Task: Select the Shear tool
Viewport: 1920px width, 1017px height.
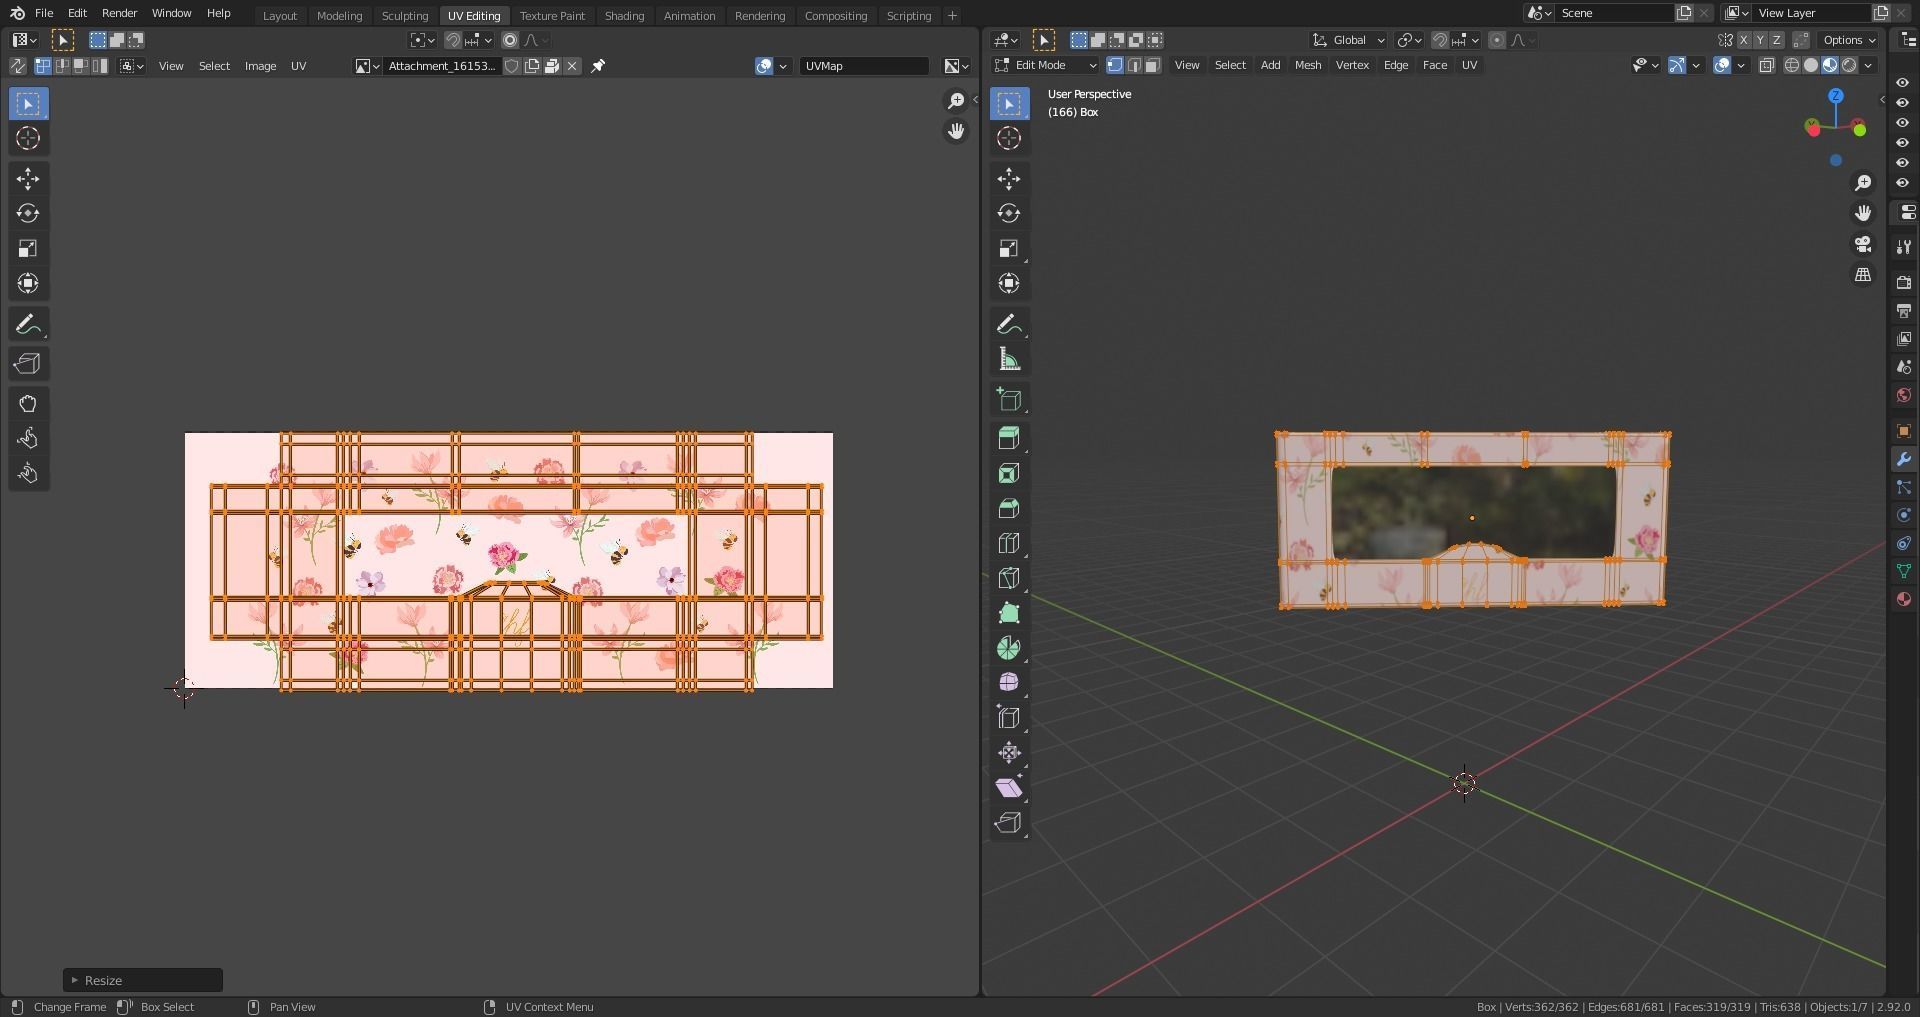Action: pos(1009,788)
